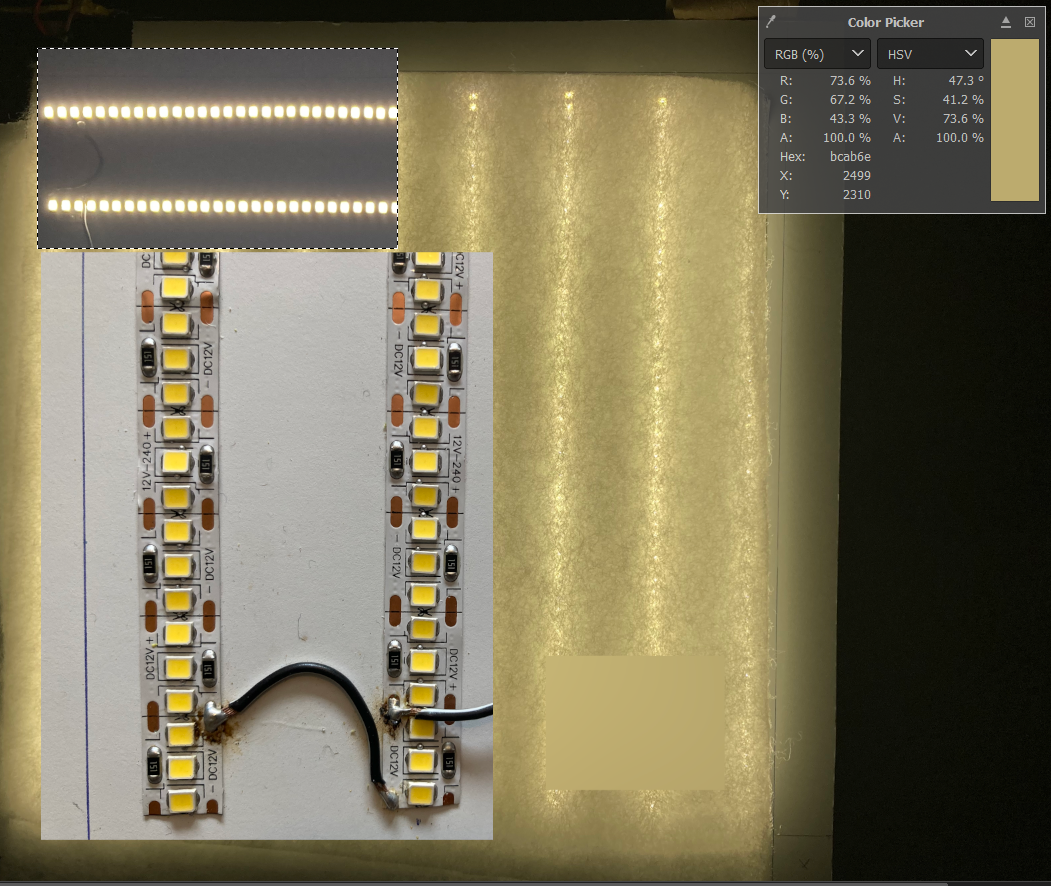Click the H value 47.3 °
Viewport: 1051px width, 886px height.
tap(966, 80)
